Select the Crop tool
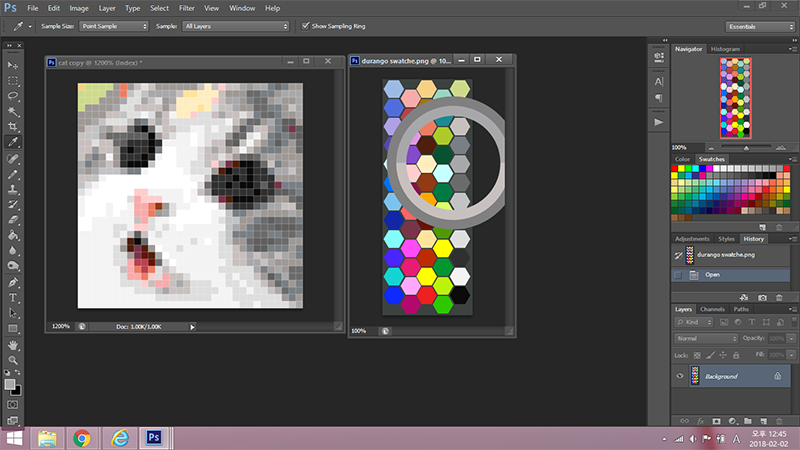 (13, 127)
